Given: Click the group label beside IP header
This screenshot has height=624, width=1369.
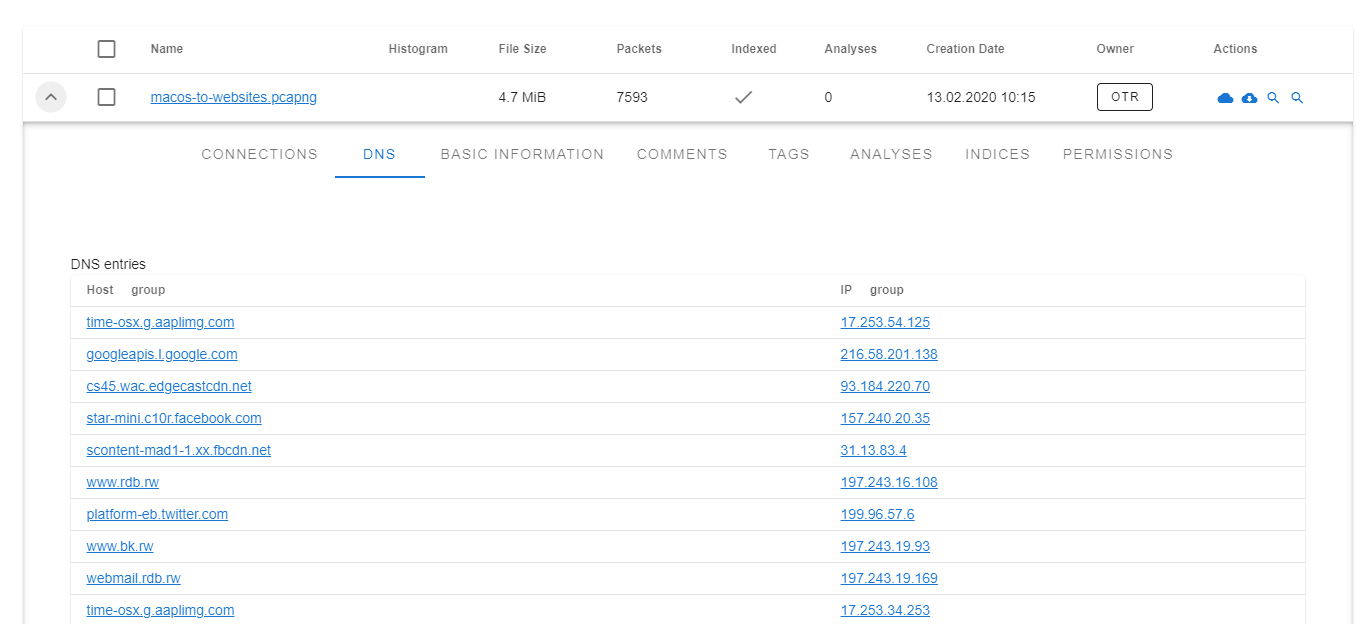Looking at the screenshot, I should pos(887,290).
